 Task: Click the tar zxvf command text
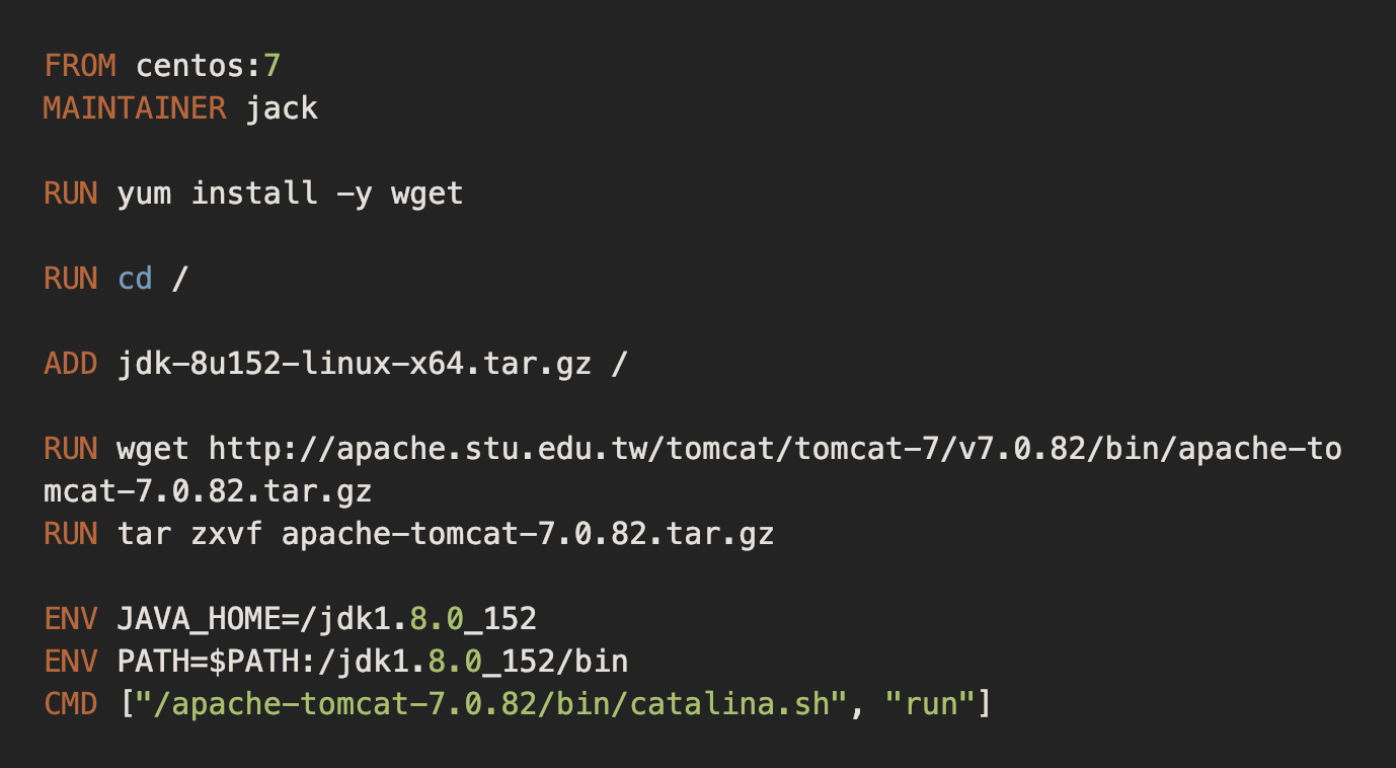click(x=190, y=534)
